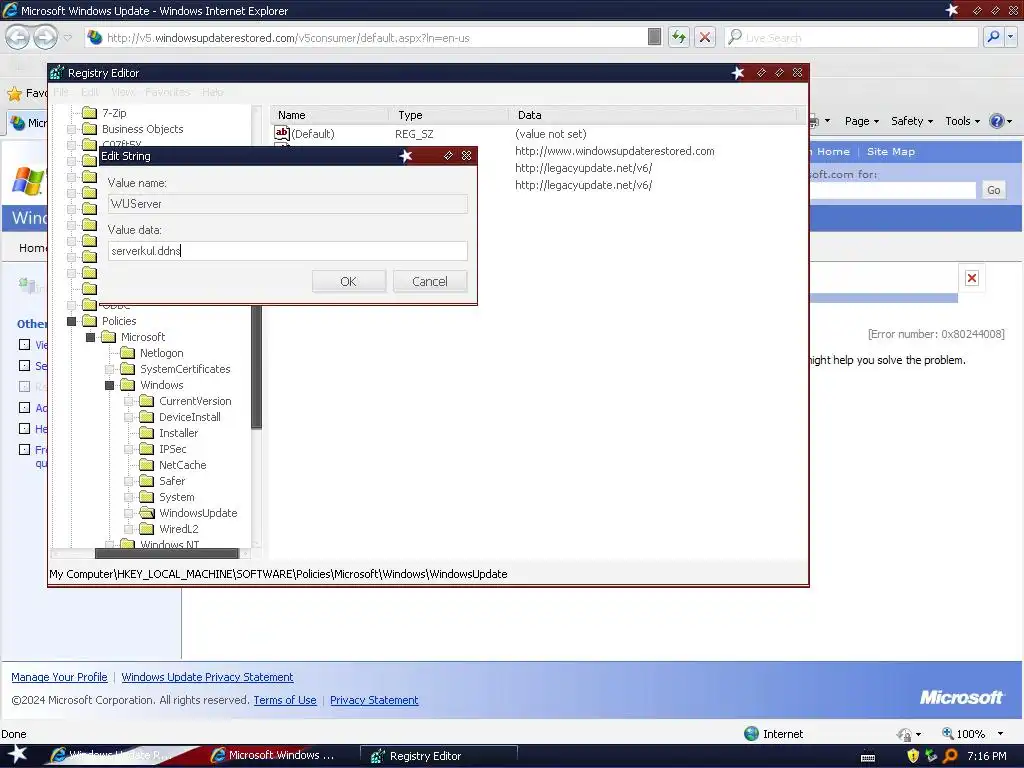The width and height of the screenshot is (1024, 768).
Task: Click the keyboard tray icon
Action: [868, 757]
